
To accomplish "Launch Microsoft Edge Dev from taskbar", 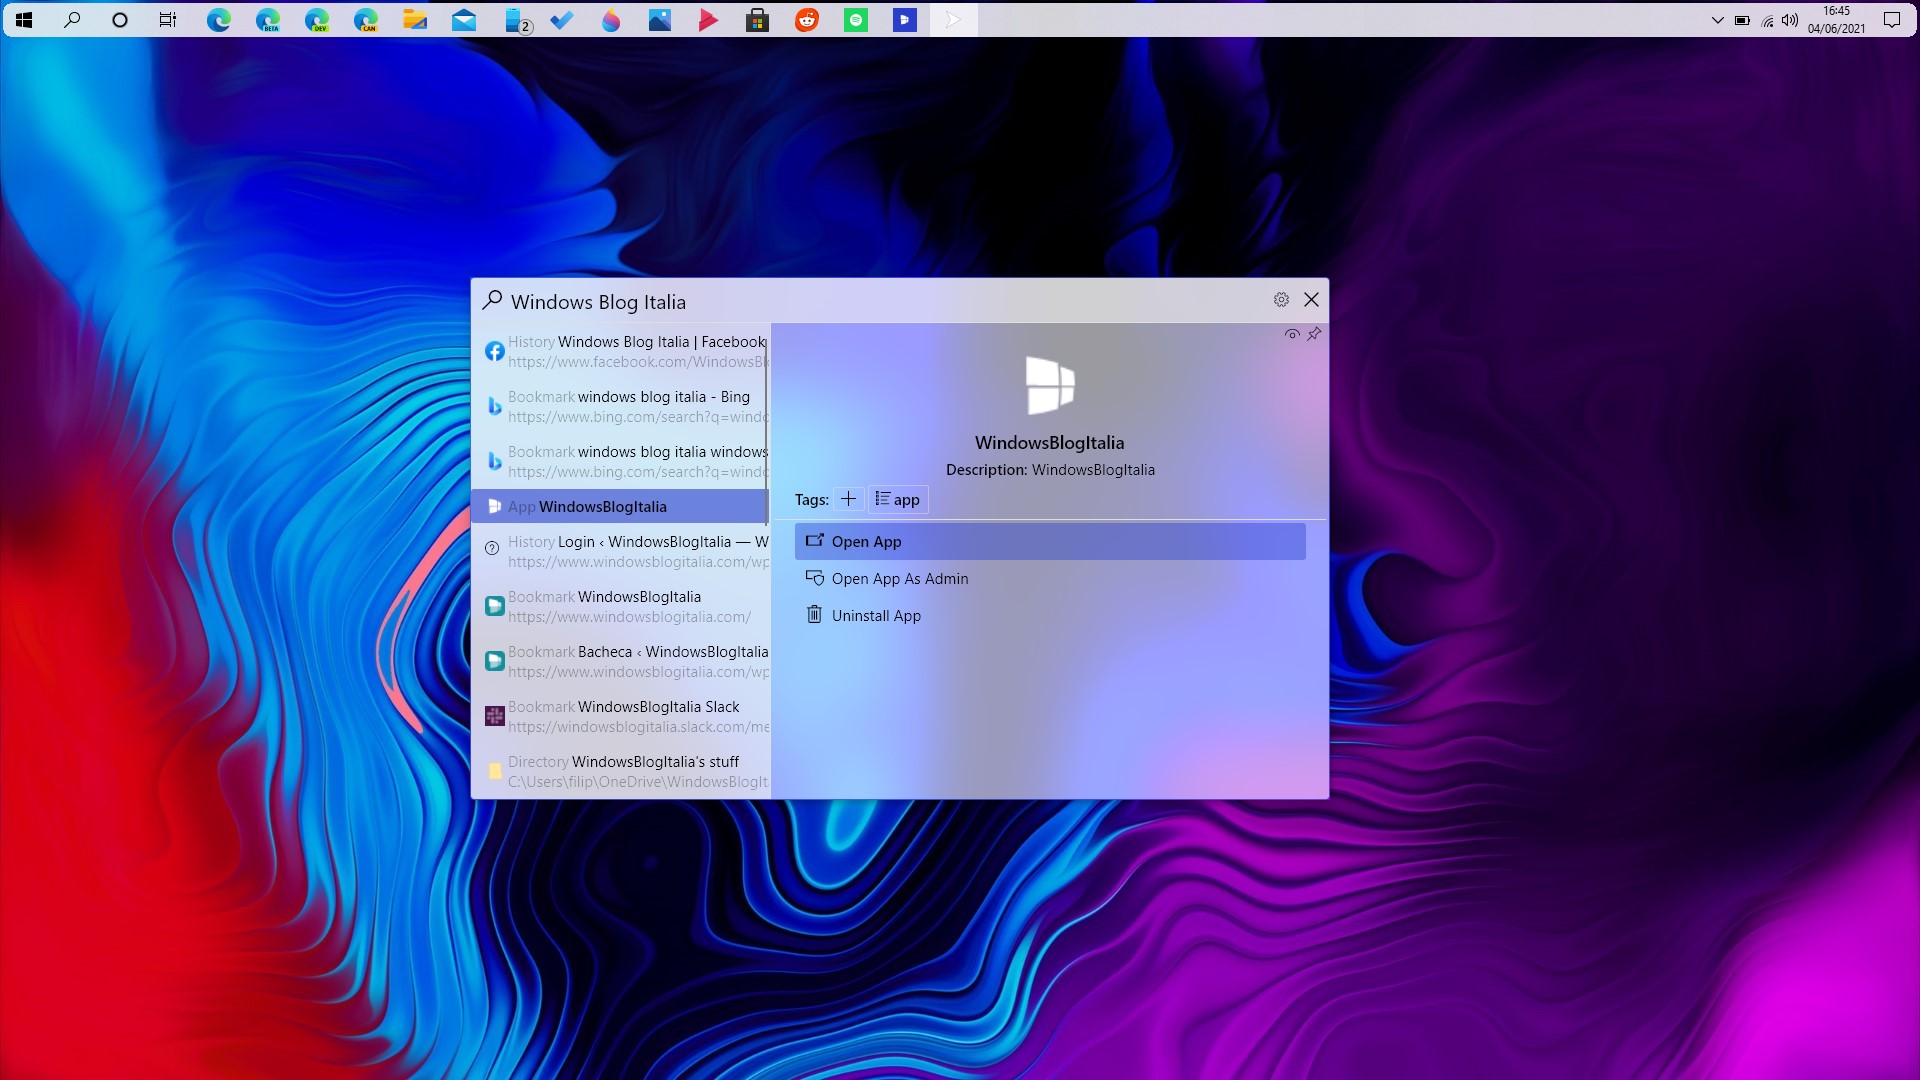I will 316,19.
